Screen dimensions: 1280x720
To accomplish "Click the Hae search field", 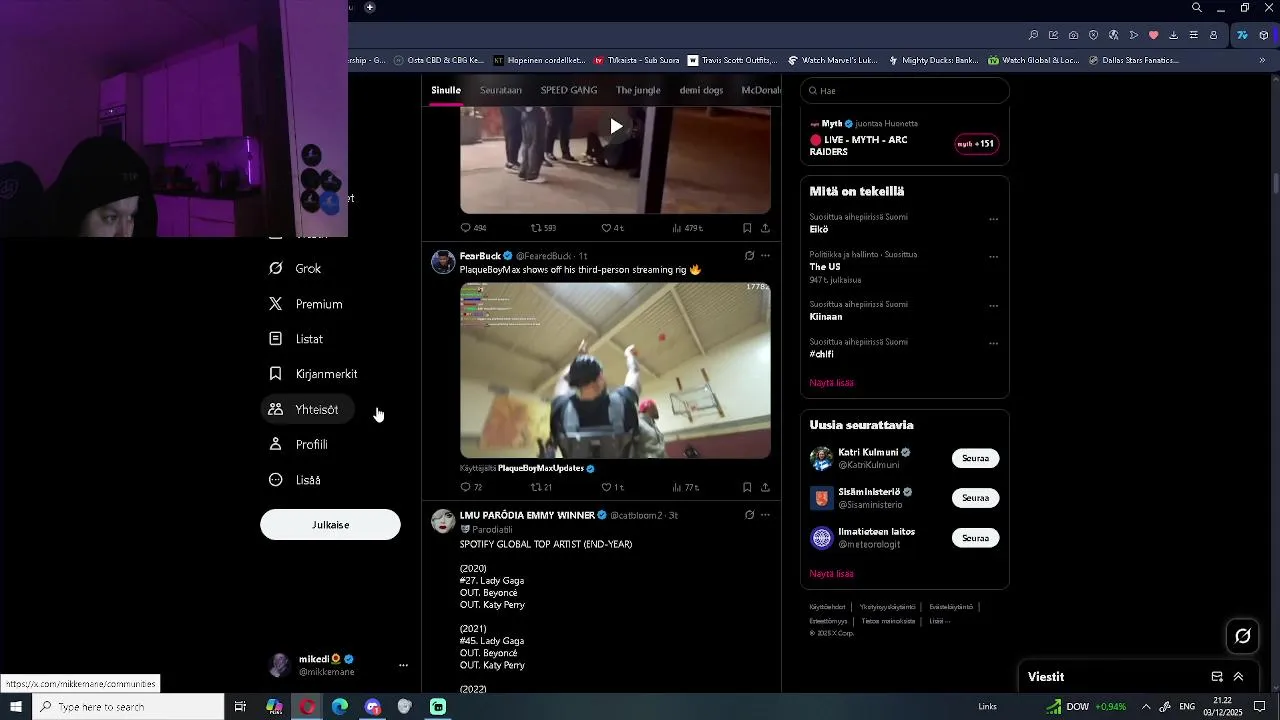I will [x=905, y=90].
